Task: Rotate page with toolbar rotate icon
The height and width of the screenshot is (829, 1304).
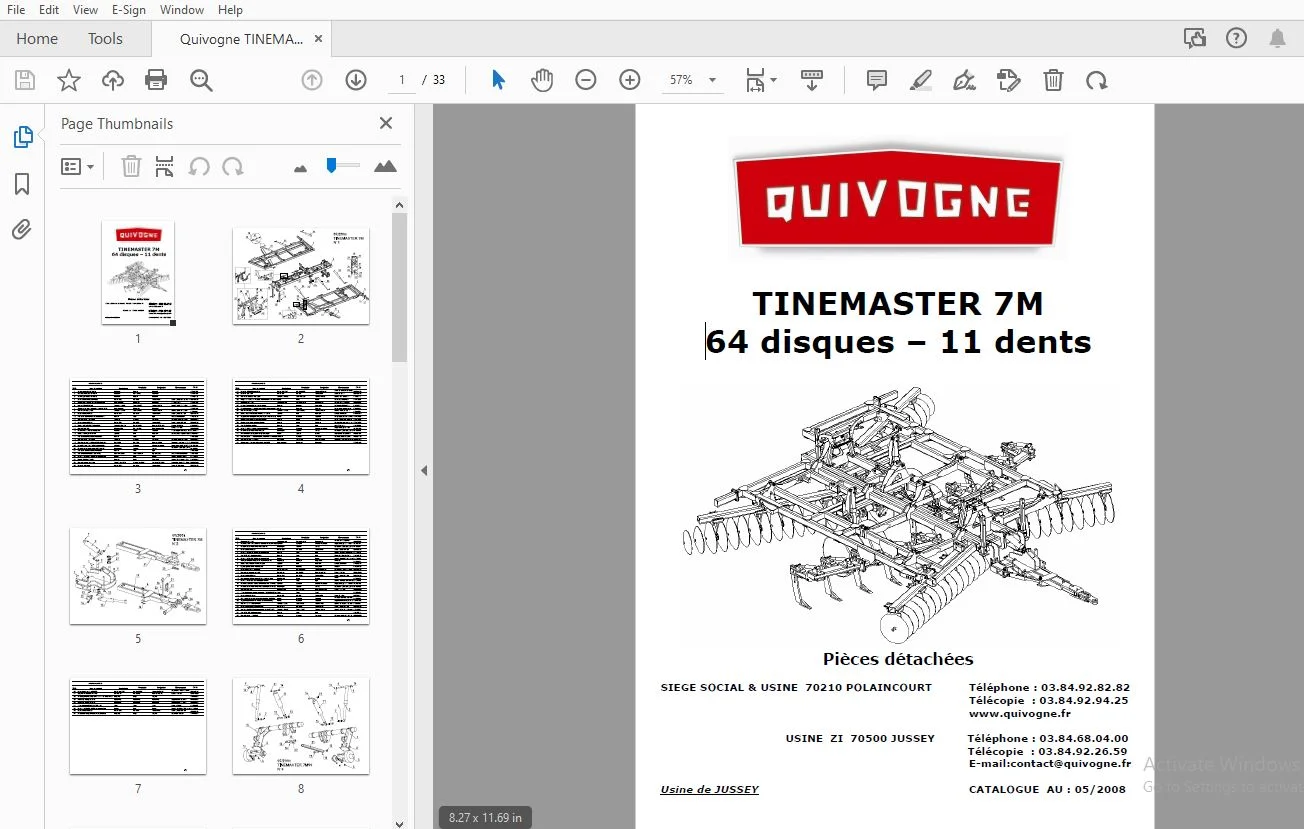Action: coord(1097,80)
